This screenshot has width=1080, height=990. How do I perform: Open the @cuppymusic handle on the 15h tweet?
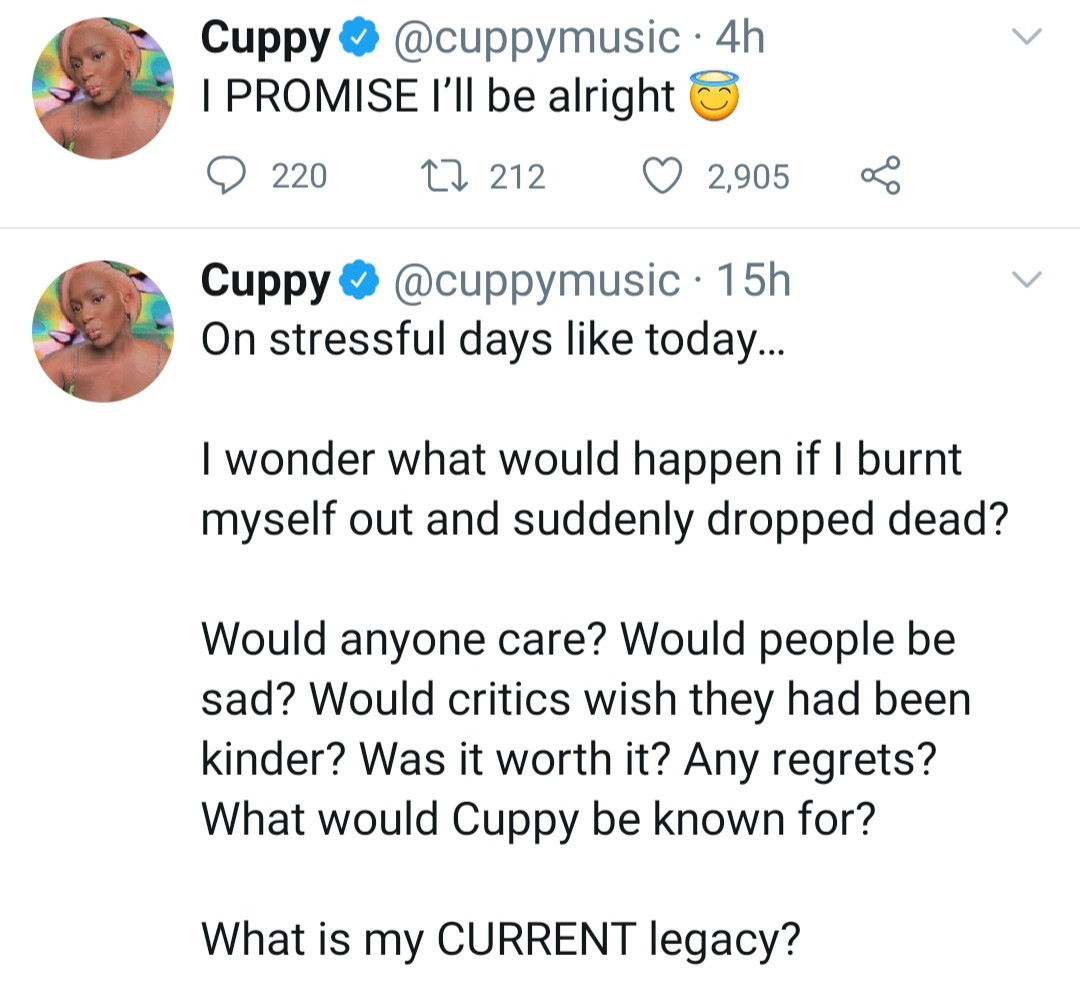click(538, 282)
